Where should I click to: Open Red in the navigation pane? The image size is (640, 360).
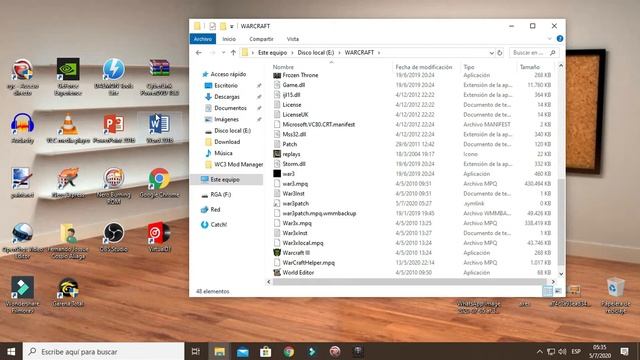[215, 209]
